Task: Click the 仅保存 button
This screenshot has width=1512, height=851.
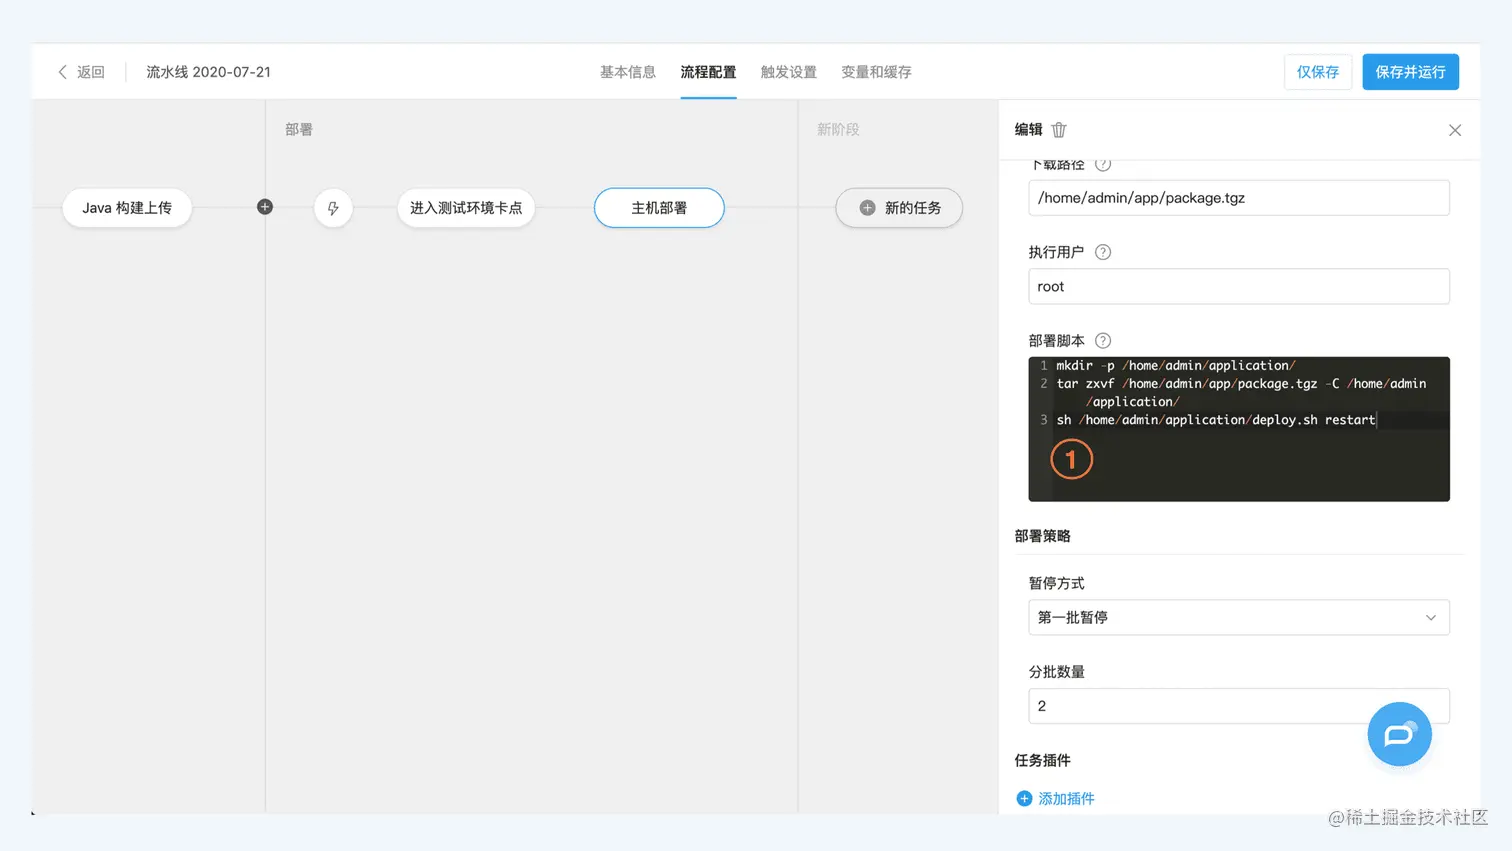Action: (x=1318, y=72)
